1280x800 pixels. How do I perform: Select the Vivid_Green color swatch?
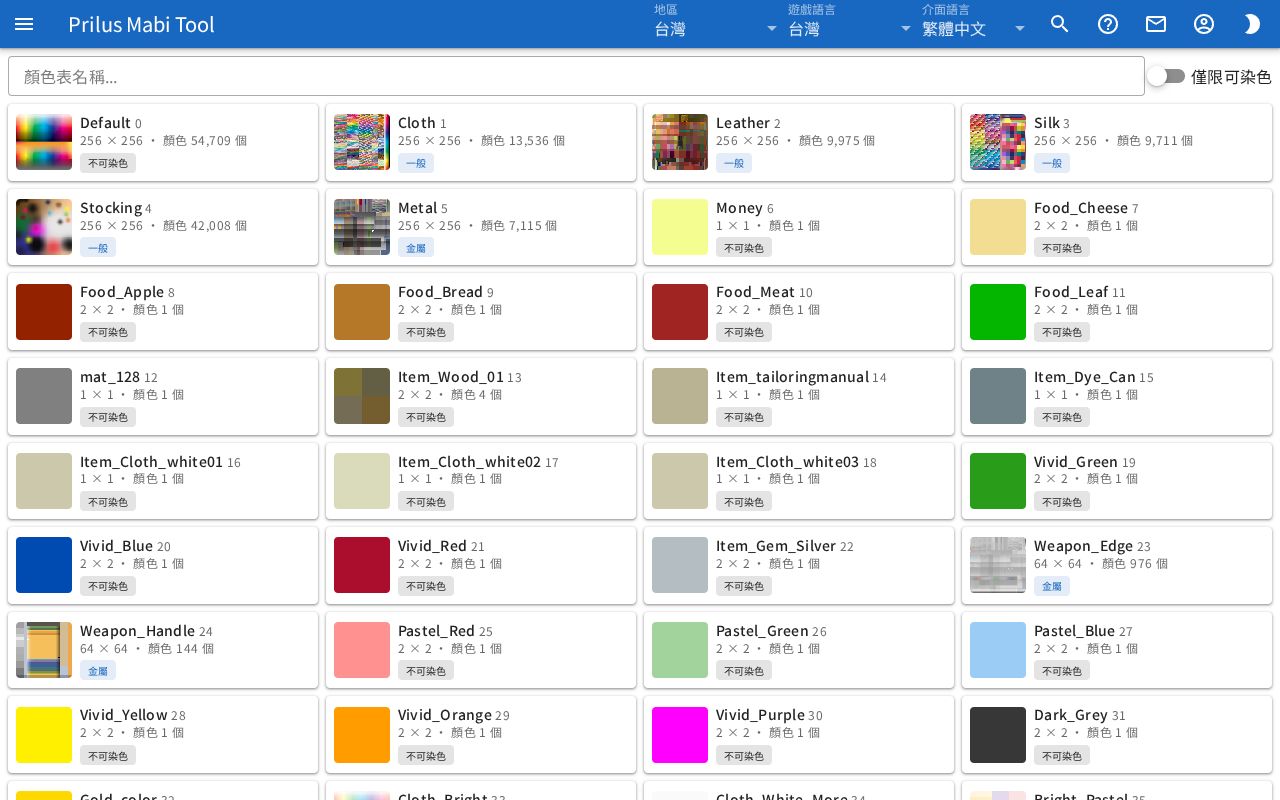(998, 481)
